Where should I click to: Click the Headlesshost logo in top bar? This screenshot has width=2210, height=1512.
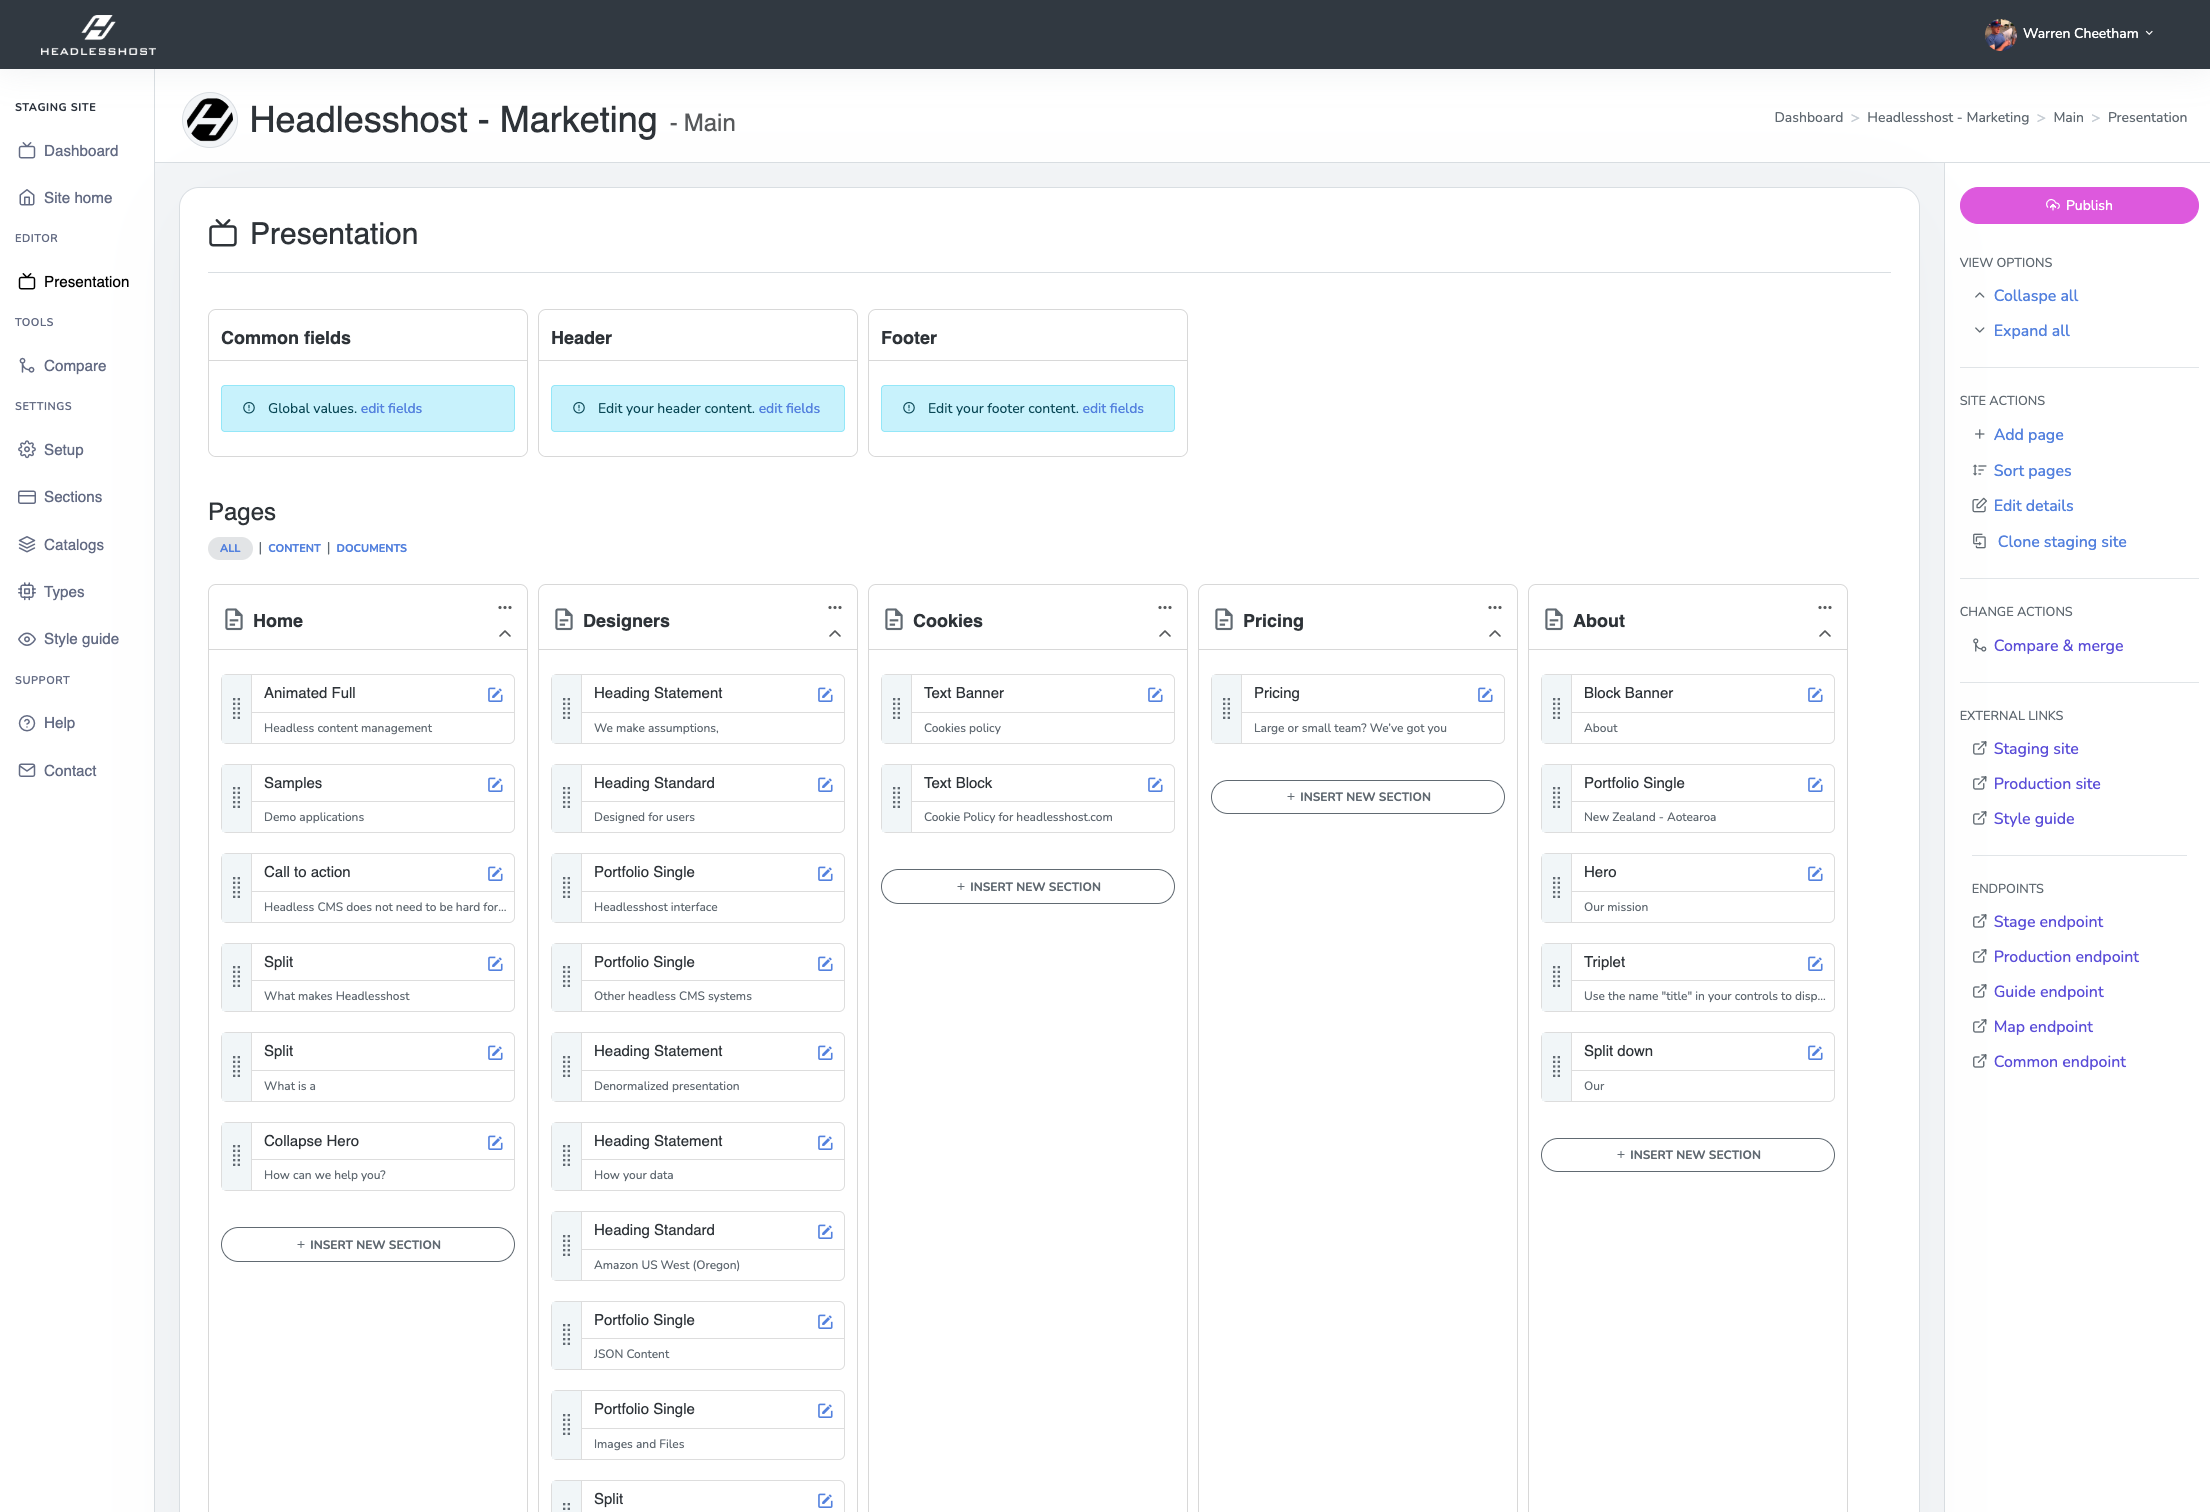pos(98,34)
